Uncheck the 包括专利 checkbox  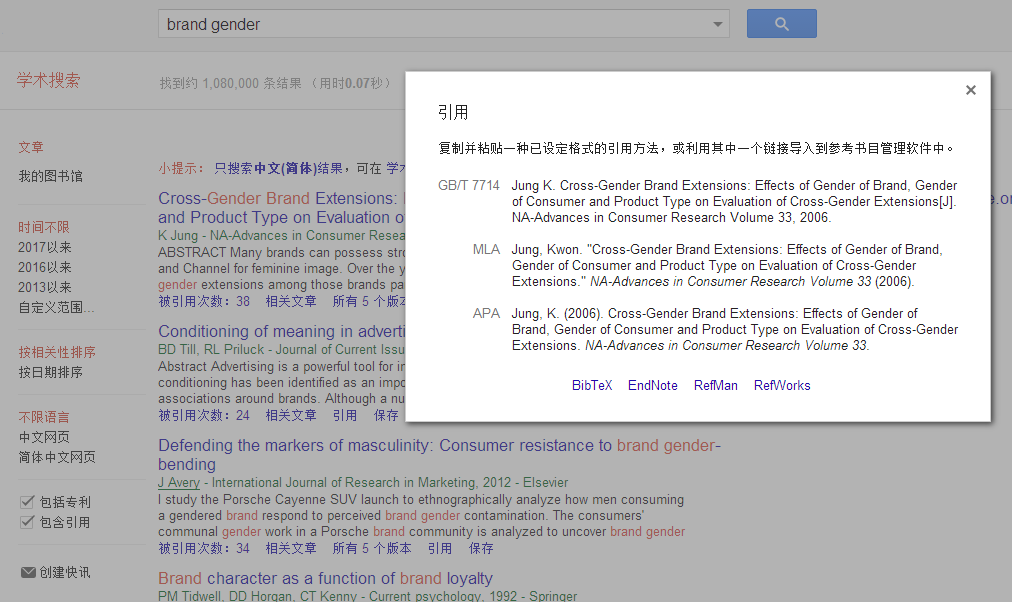click(x=26, y=501)
